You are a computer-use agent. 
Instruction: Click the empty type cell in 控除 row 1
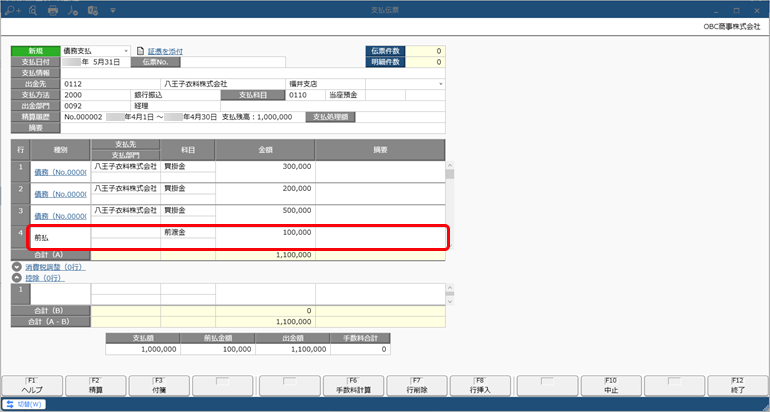point(60,294)
